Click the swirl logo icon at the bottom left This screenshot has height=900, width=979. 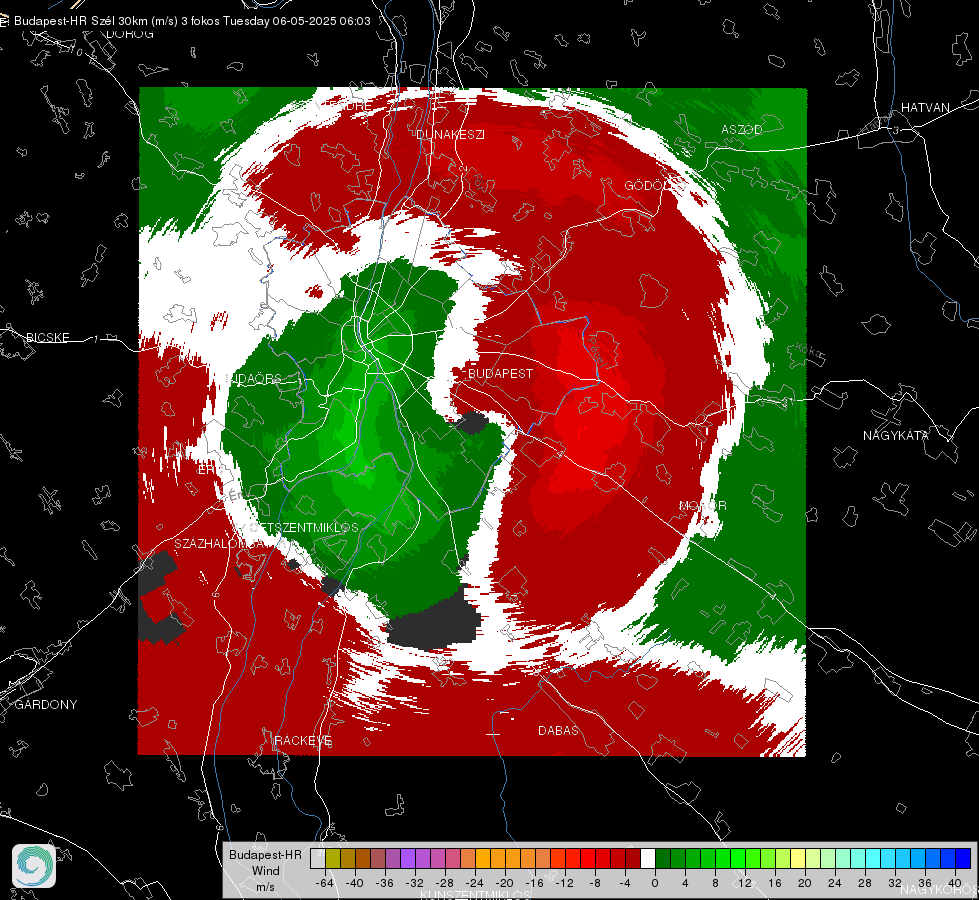[x=34, y=866]
